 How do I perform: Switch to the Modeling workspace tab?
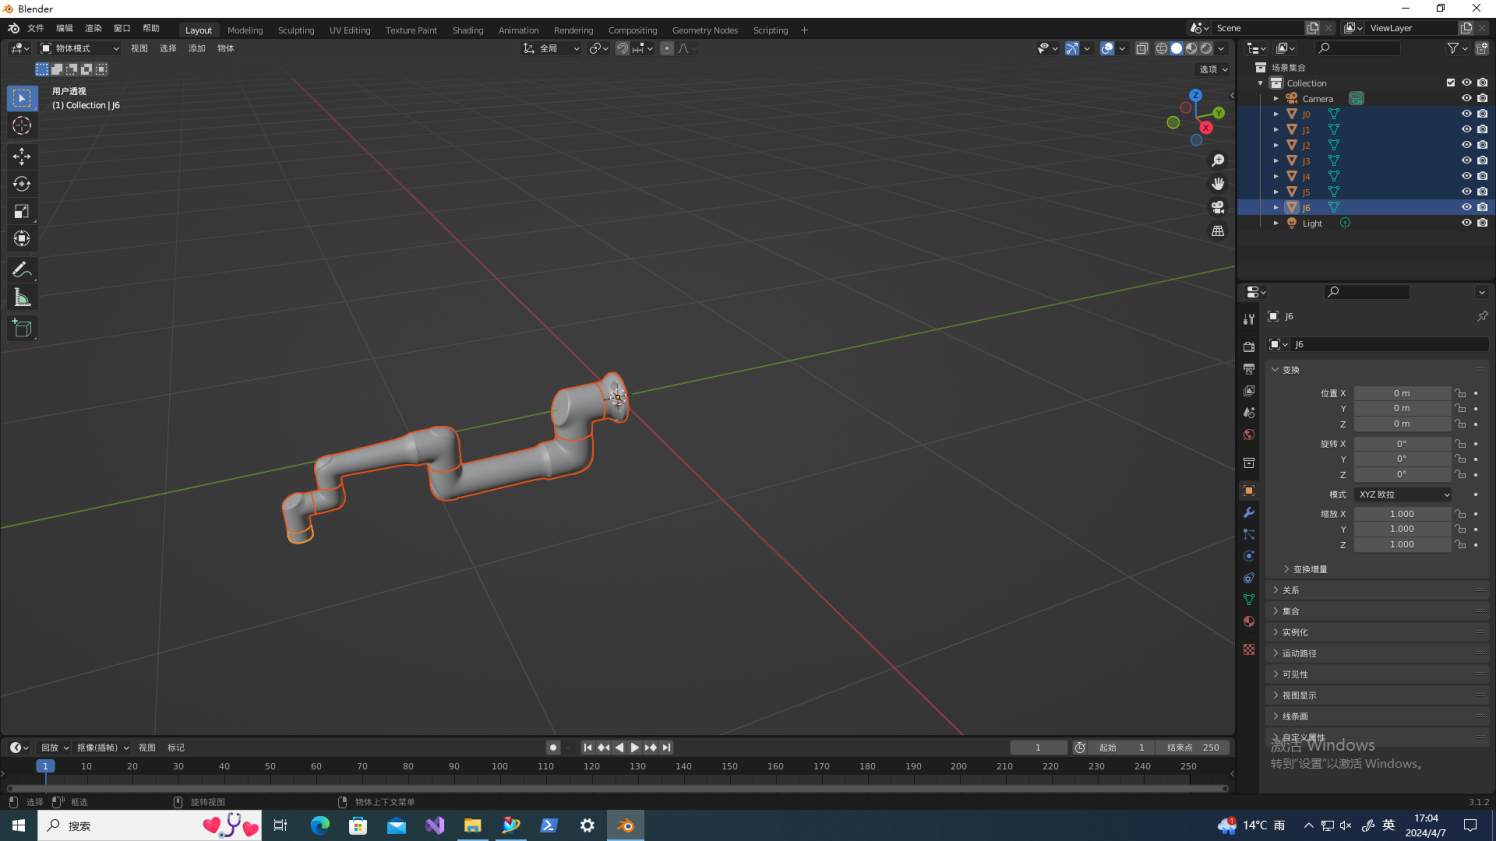245,31
